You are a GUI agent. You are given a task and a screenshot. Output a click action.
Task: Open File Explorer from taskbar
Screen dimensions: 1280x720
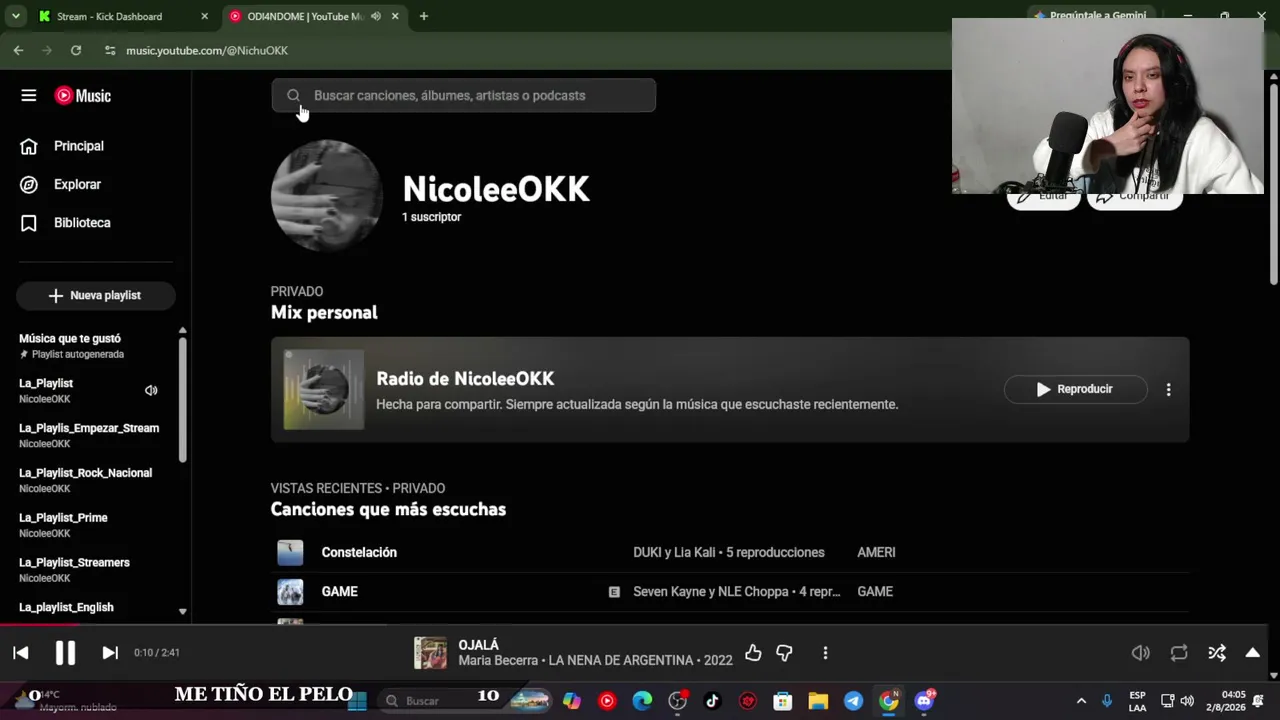click(x=818, y=701)
